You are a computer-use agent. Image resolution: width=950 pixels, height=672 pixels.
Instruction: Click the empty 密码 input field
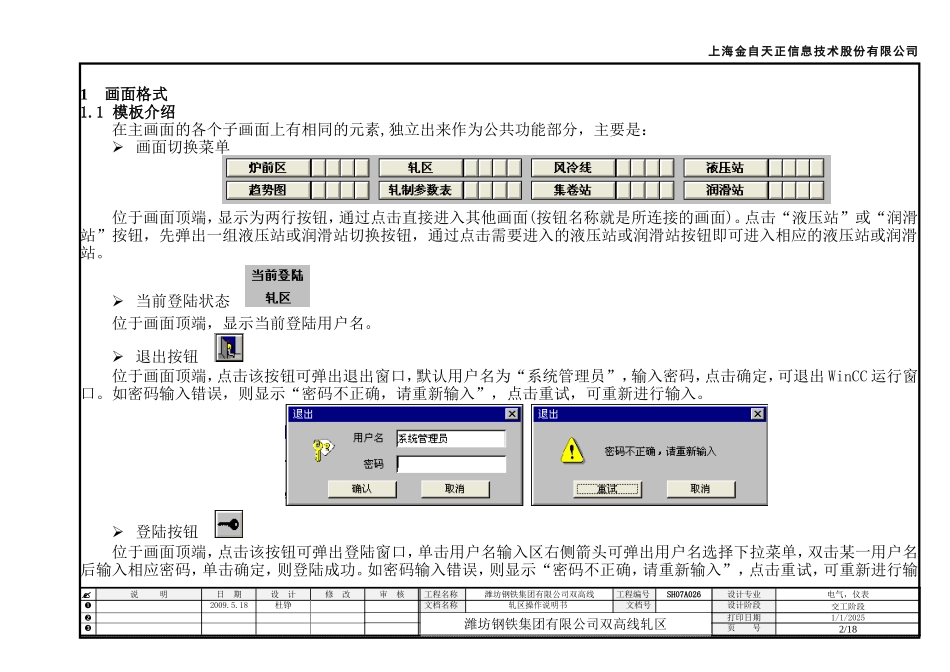(x=451, y=464)
